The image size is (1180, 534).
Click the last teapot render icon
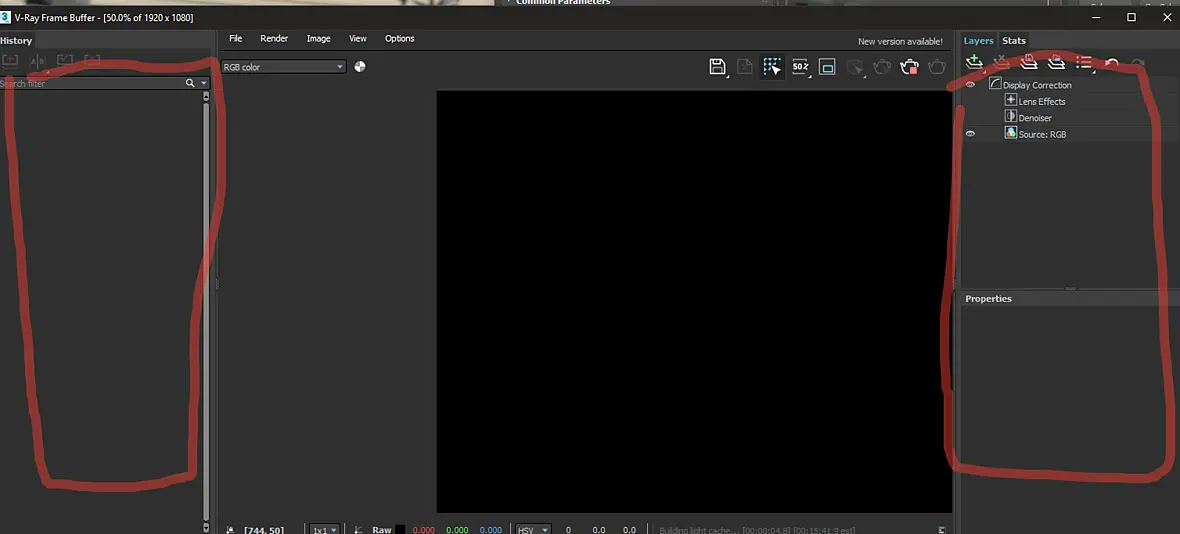[937, 67]
